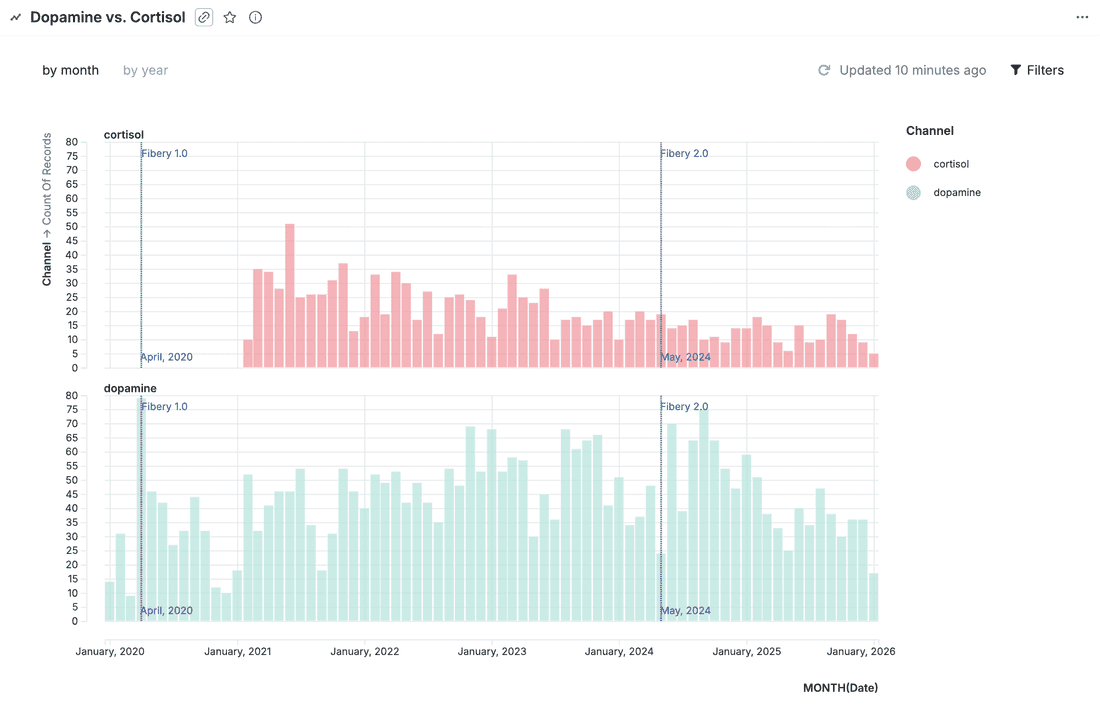Copy the report link via chain icon
This screenshot has height=721, width=1100.
(x=204, y=17)
